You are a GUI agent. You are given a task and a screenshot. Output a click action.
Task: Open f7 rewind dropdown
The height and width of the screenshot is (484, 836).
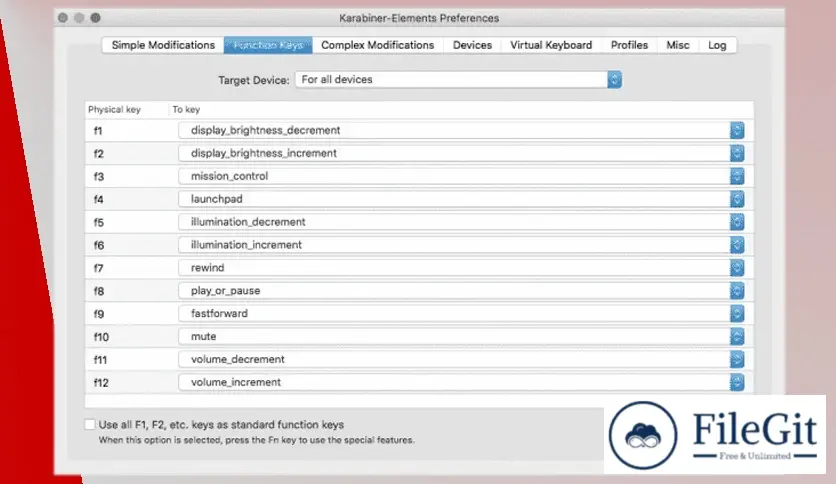[x=461, y=268]
